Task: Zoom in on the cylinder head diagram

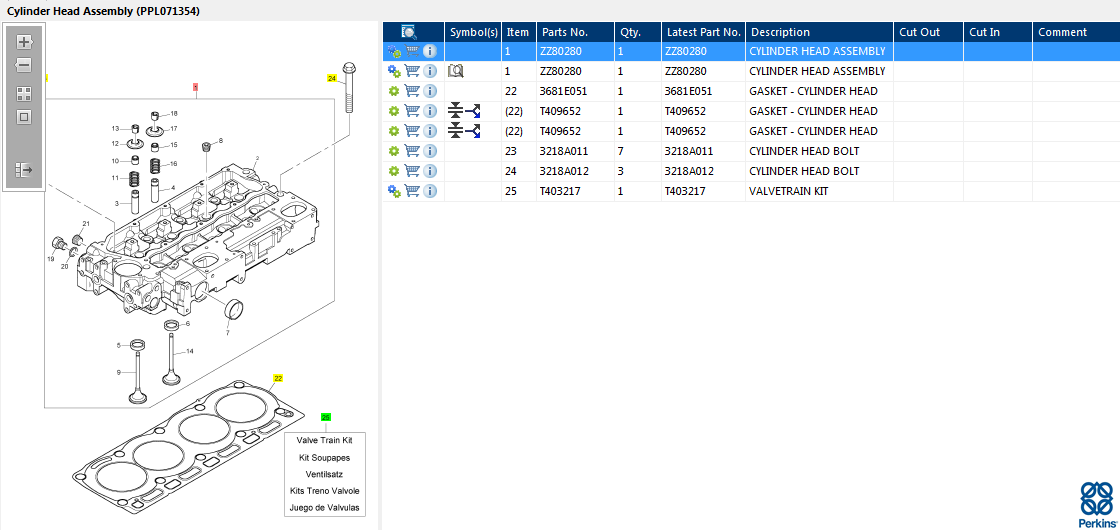Action: point(24,42)
